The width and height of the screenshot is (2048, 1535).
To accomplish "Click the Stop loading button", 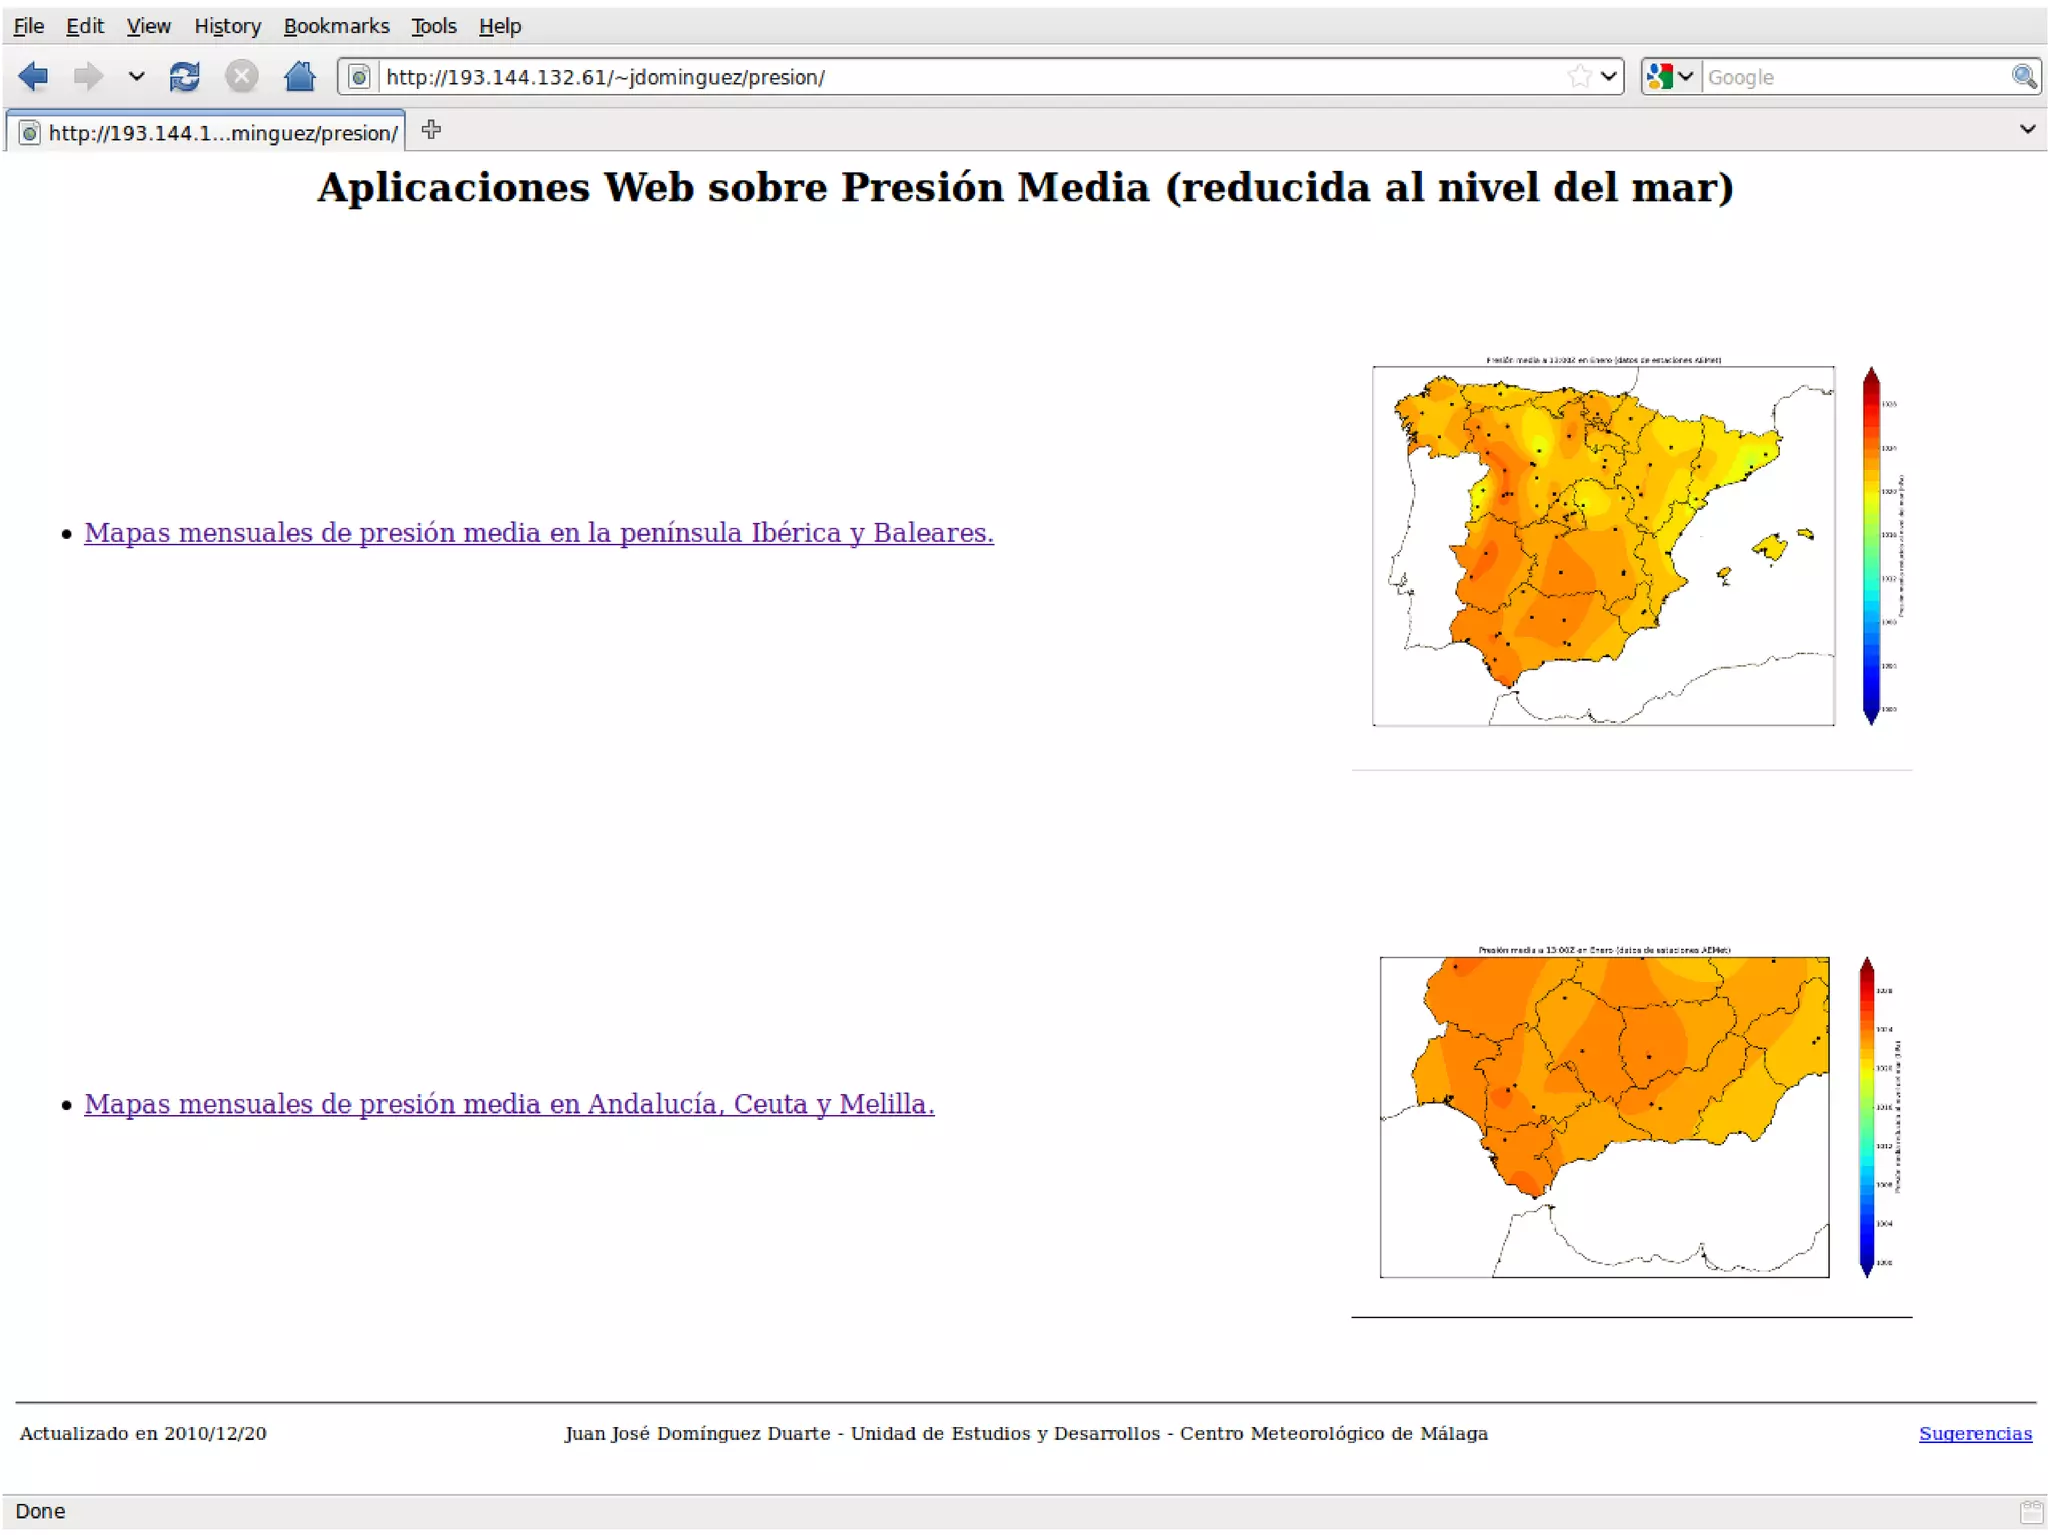I will coord(241,77).
